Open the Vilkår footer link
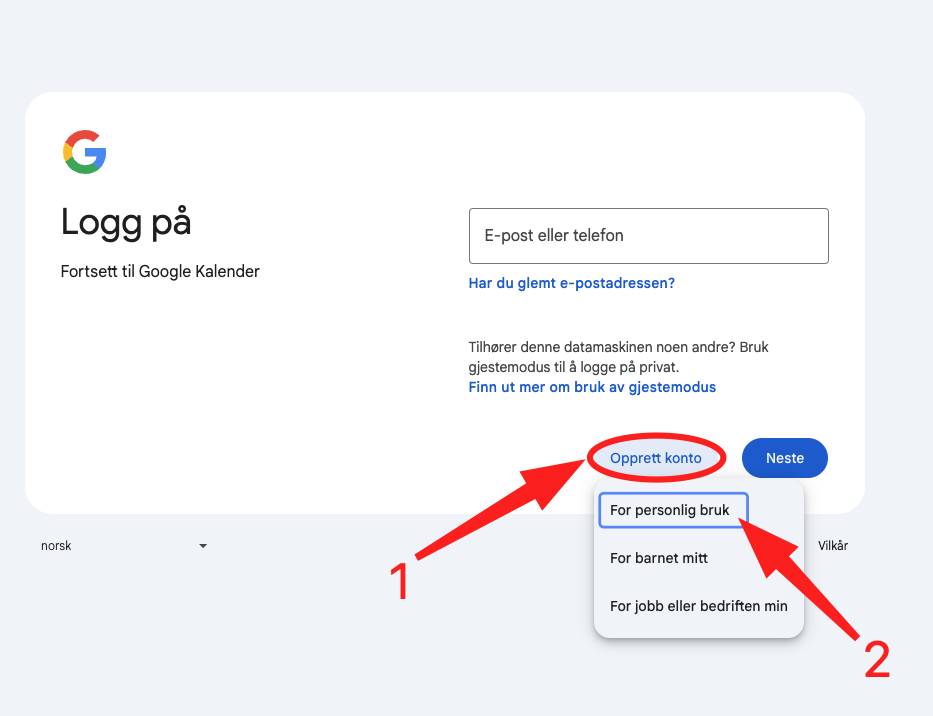 point(832,546)
